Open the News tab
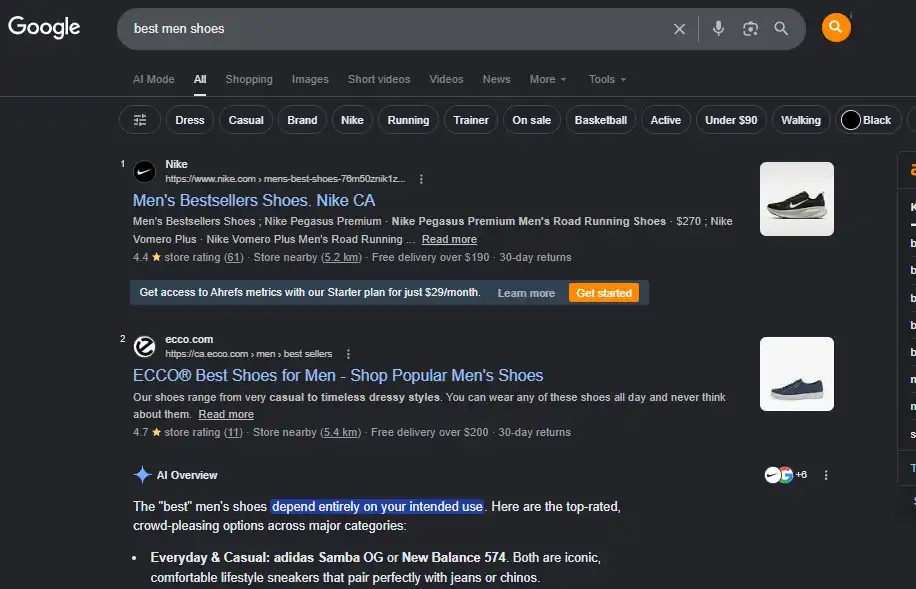This screenshot has width=916, height=589. (x=497, y=79)
